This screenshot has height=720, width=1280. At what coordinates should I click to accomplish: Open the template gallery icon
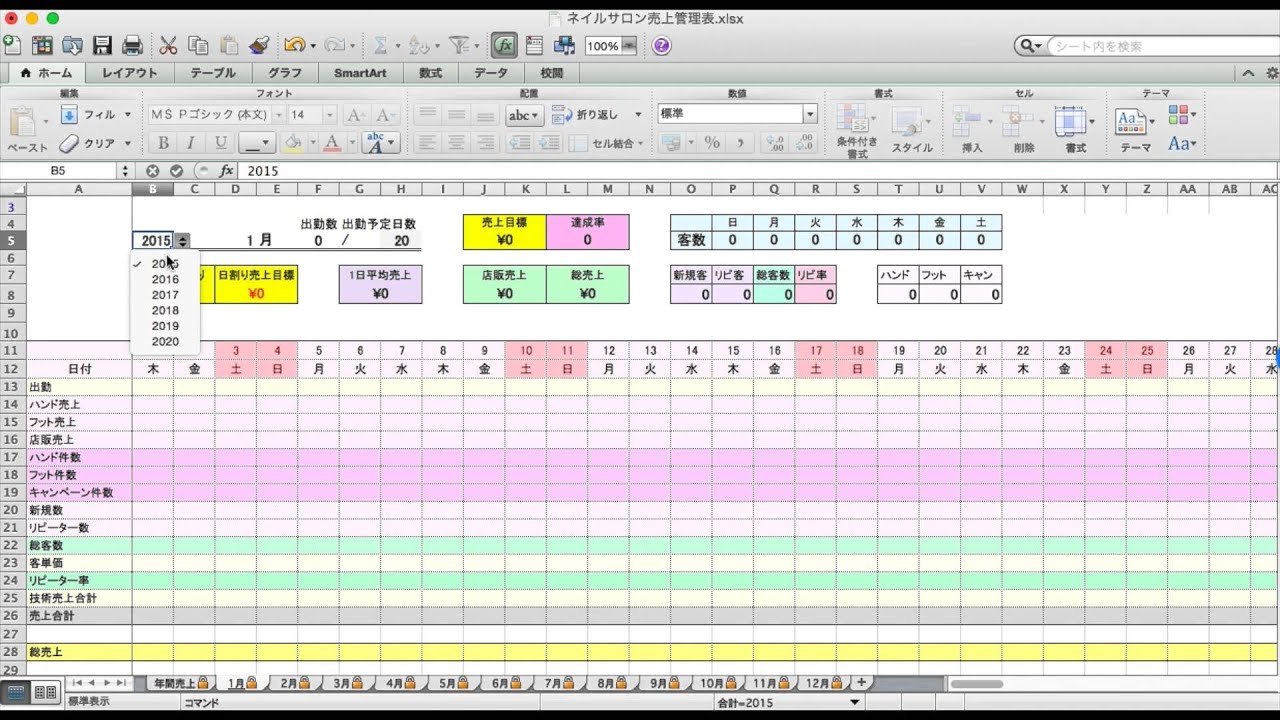tap(42, 45)
